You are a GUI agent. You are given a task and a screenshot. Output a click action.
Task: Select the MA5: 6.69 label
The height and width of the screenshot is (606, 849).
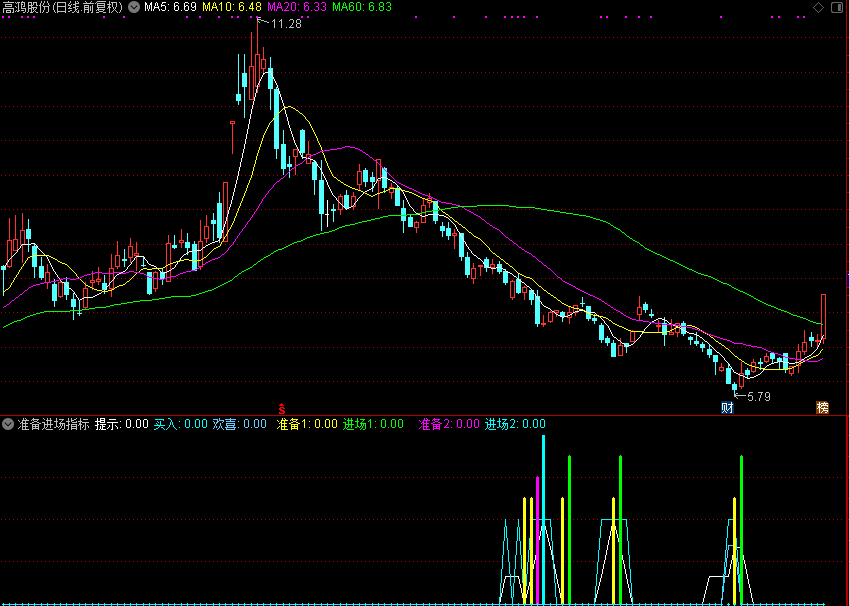pyautogui.click(x=170, y=7)
